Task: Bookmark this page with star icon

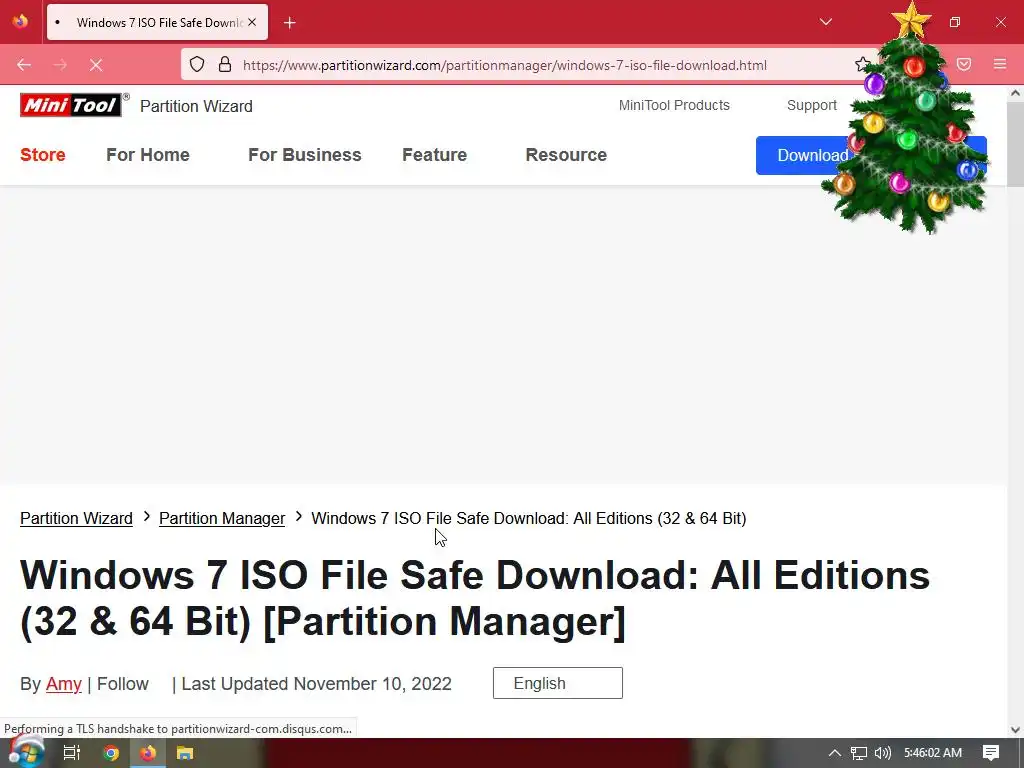Action: point(862,64)
